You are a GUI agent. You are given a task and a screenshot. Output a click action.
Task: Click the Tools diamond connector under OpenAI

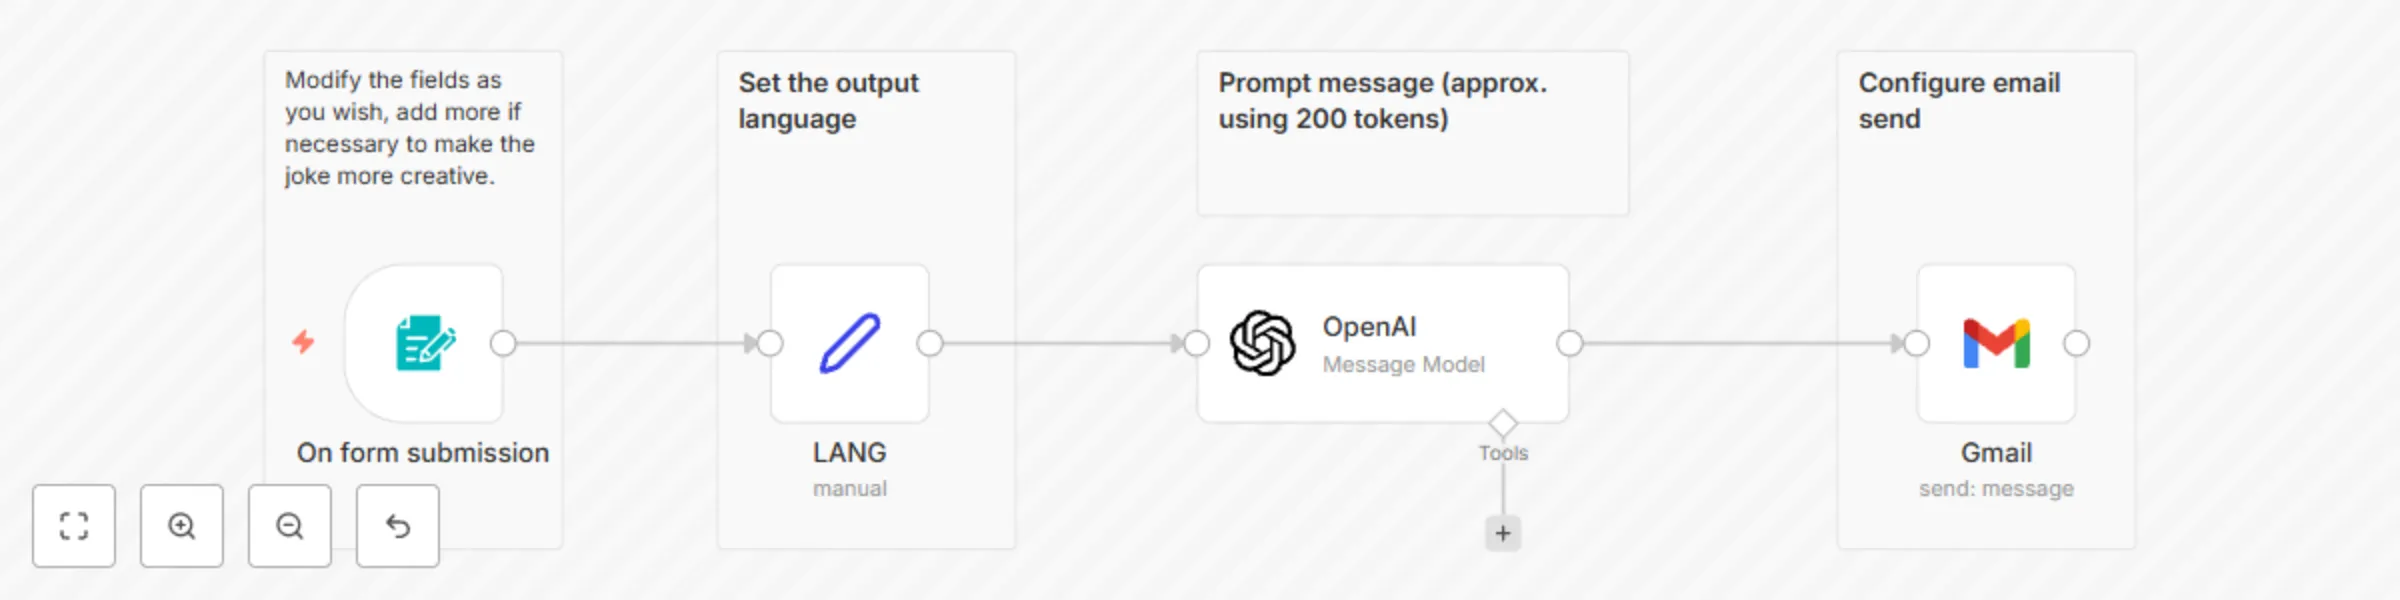1503,419
